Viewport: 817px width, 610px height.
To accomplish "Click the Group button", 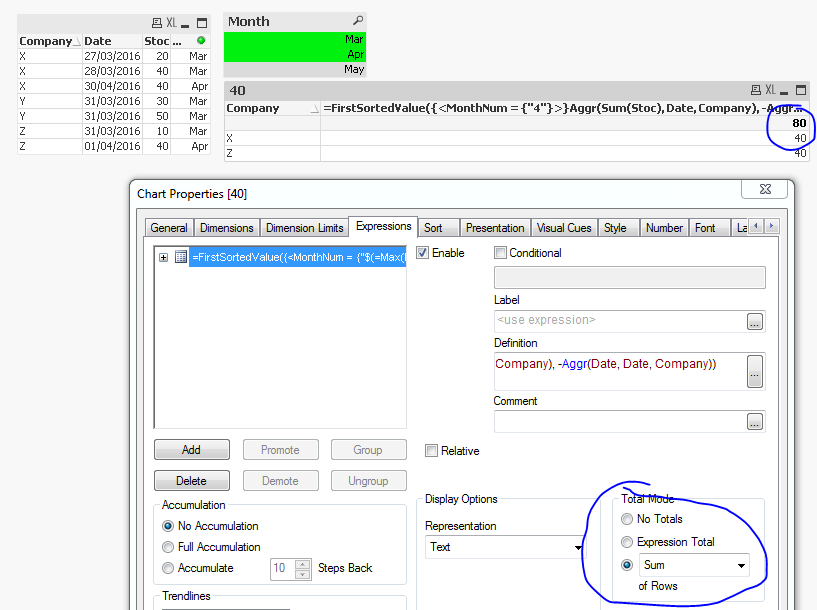I will tap(368, 450).
